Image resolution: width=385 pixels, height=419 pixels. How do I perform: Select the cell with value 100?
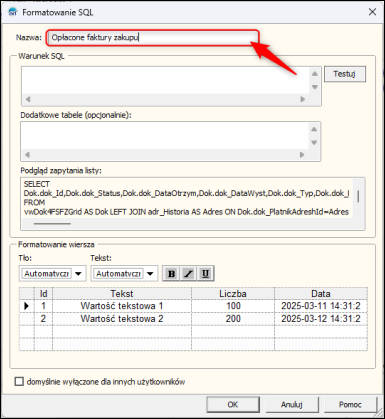pos(233,306)
